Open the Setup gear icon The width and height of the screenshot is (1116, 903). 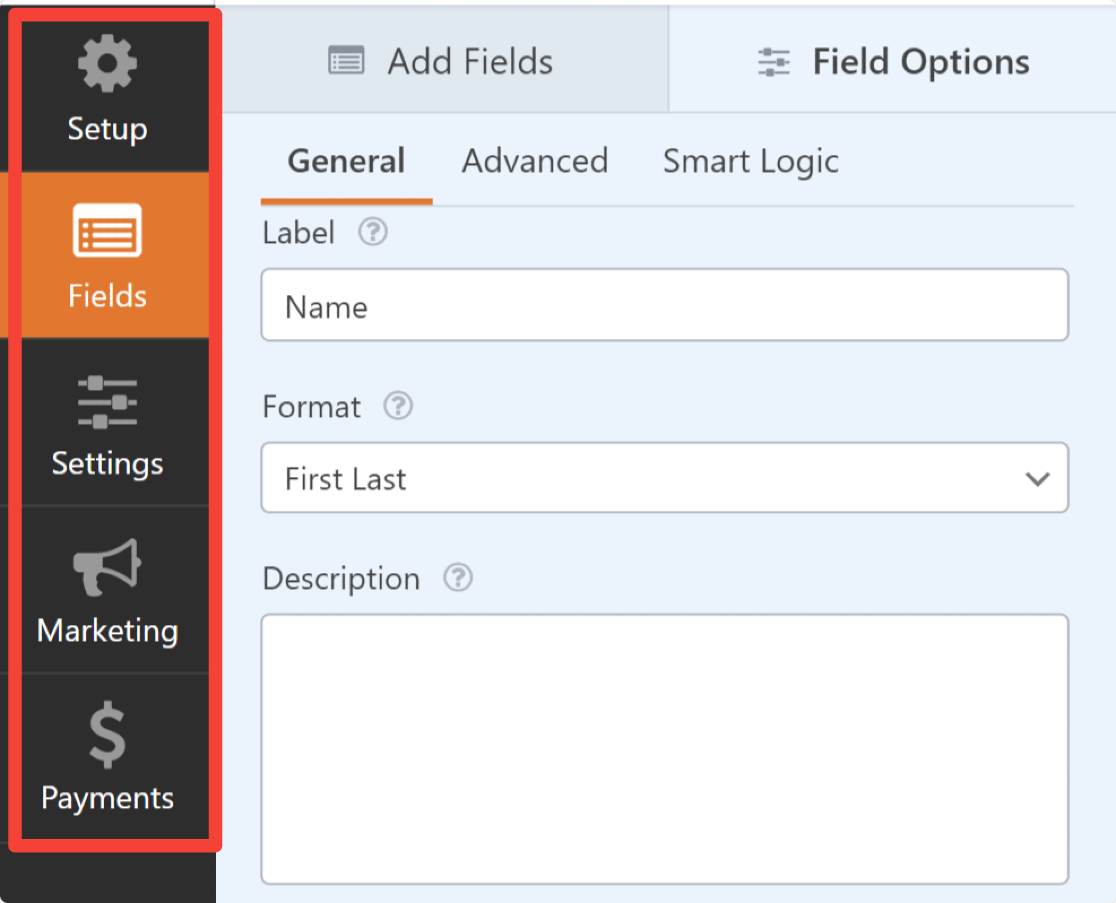point(107,63)
